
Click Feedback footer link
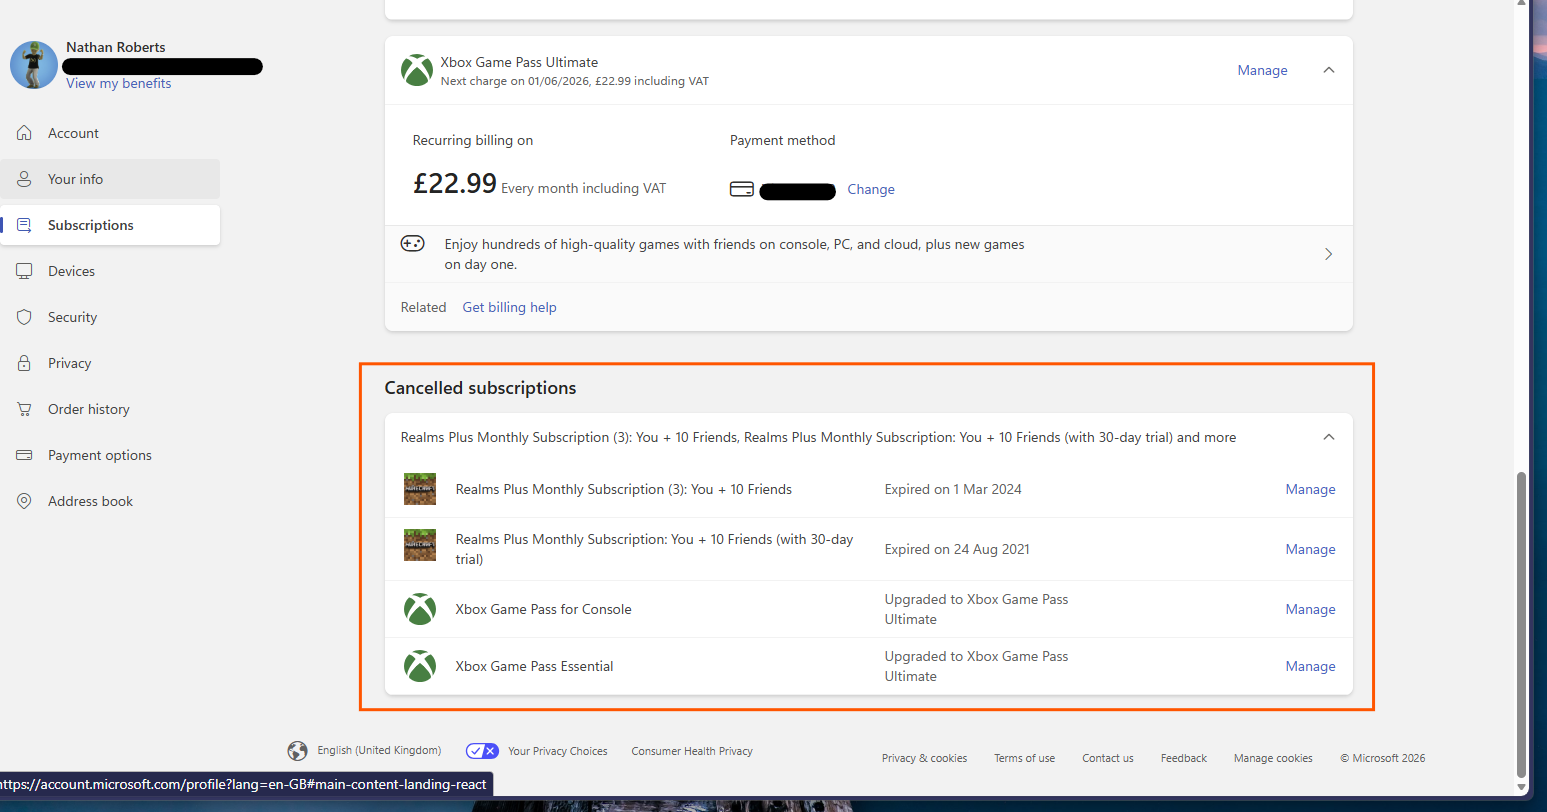pos(1184,758)
